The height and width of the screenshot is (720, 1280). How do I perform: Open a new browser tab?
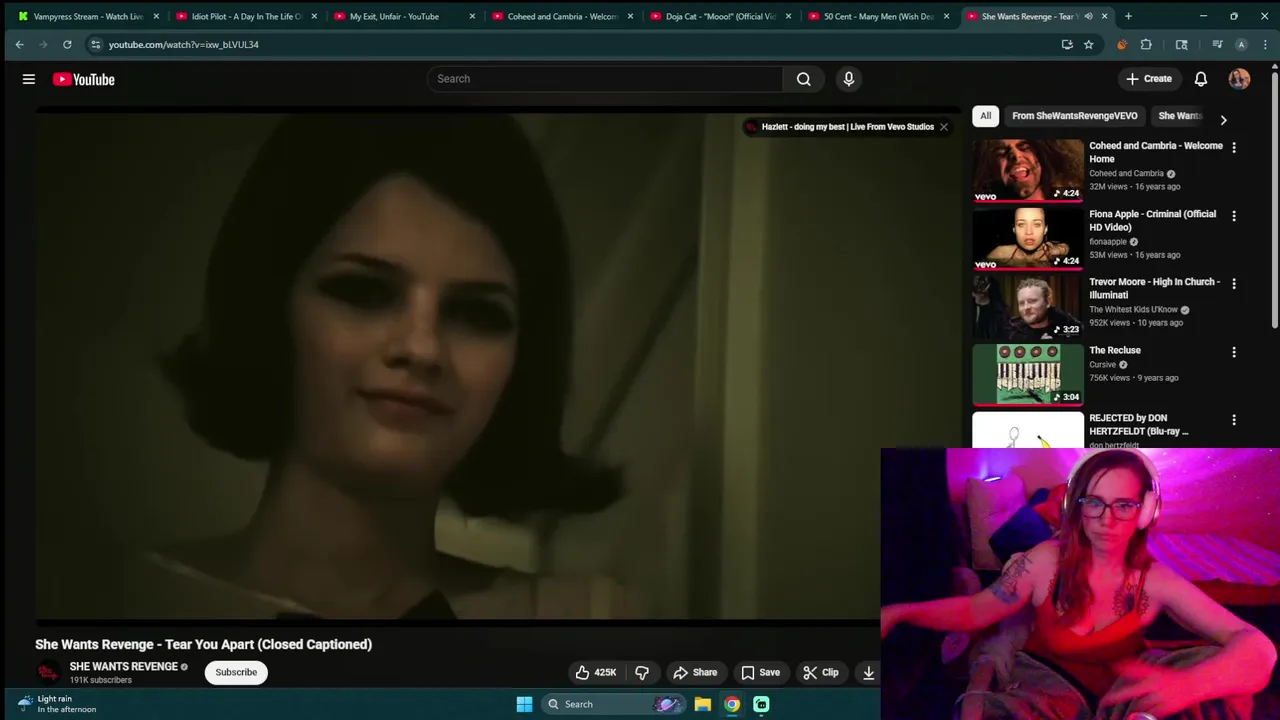click(1128, 16)
